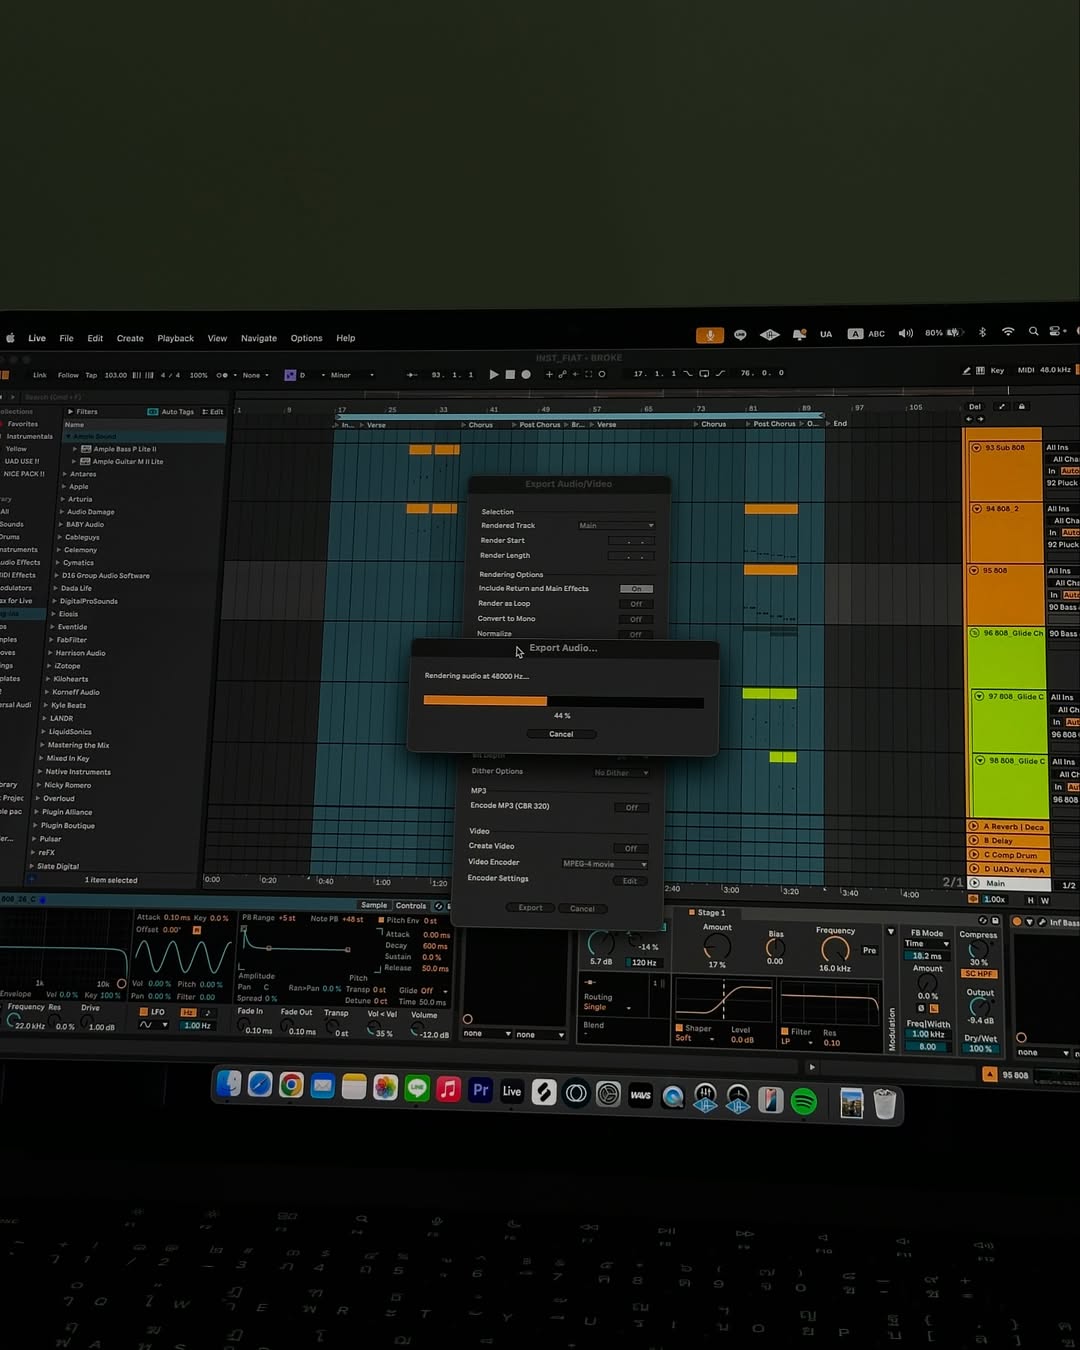Click the Tap tempo button
Image resolution: width=1080 pixels, height=1350 pixels.
[x=91, y=375]
